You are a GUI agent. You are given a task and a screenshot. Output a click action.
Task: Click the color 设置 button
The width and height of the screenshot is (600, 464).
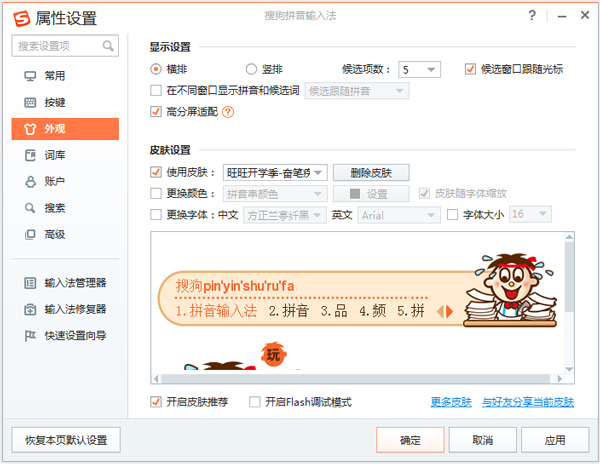pyautogui.click(x=371, y=194)
